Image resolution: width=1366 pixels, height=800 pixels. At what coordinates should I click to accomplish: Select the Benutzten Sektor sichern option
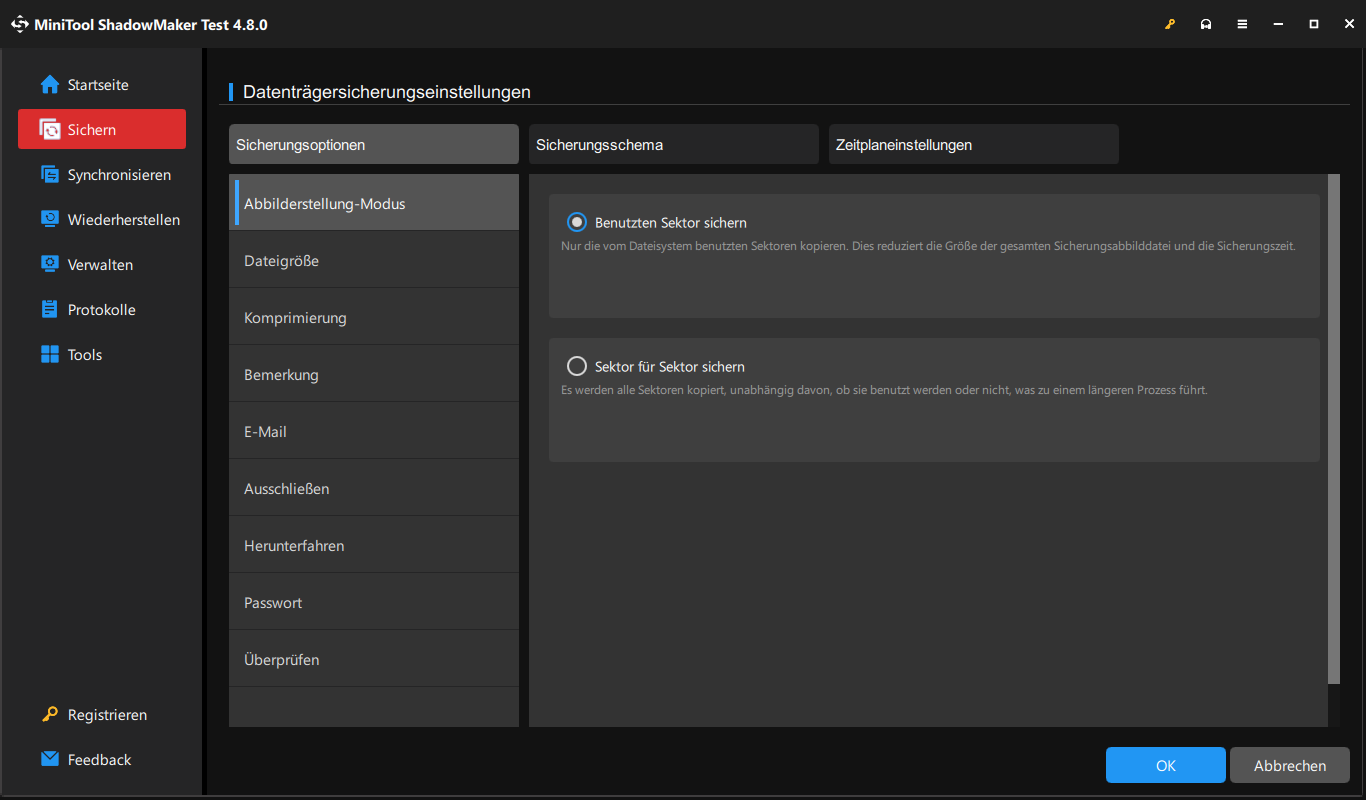pos(577,222)
